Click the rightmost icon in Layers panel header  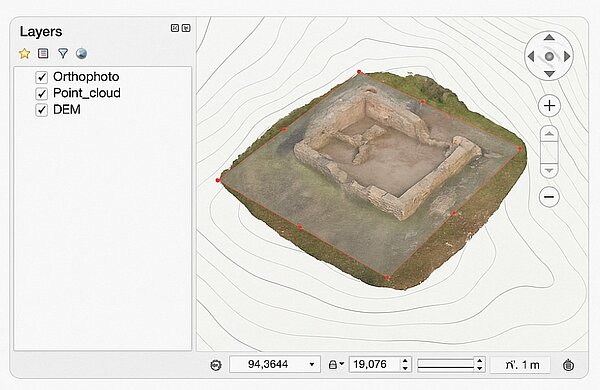coord(186,28)
